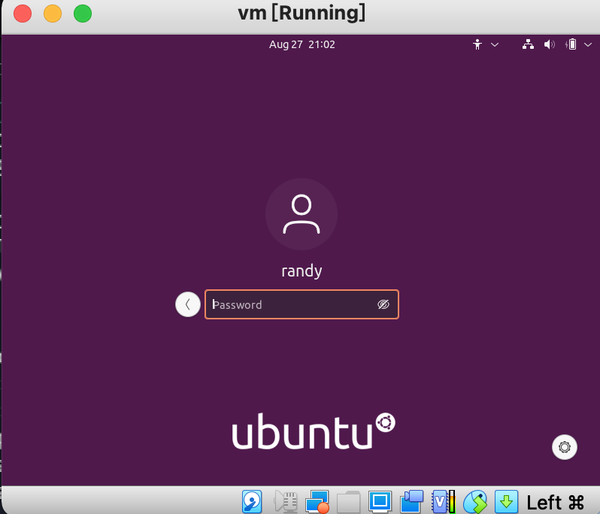The image size is (600, 514).
Task: Open the date and time Aug 27 21:02
Action: (x=302, y=44)
